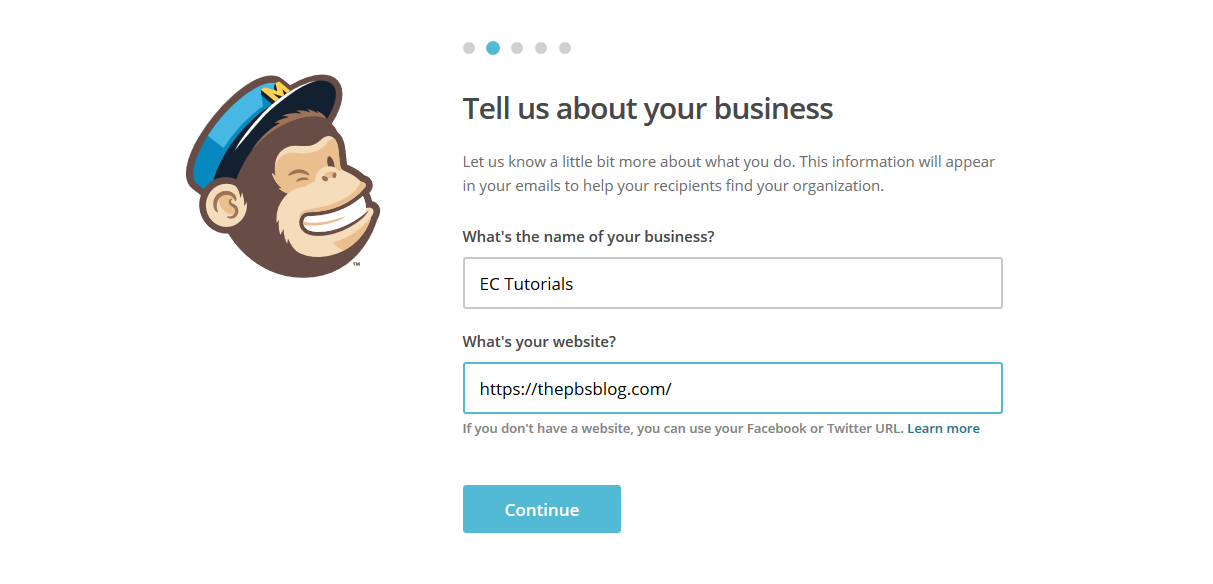This screenshot has width=1213, height=584.
Task: Click the first gray progress dot
Action: 469,48
